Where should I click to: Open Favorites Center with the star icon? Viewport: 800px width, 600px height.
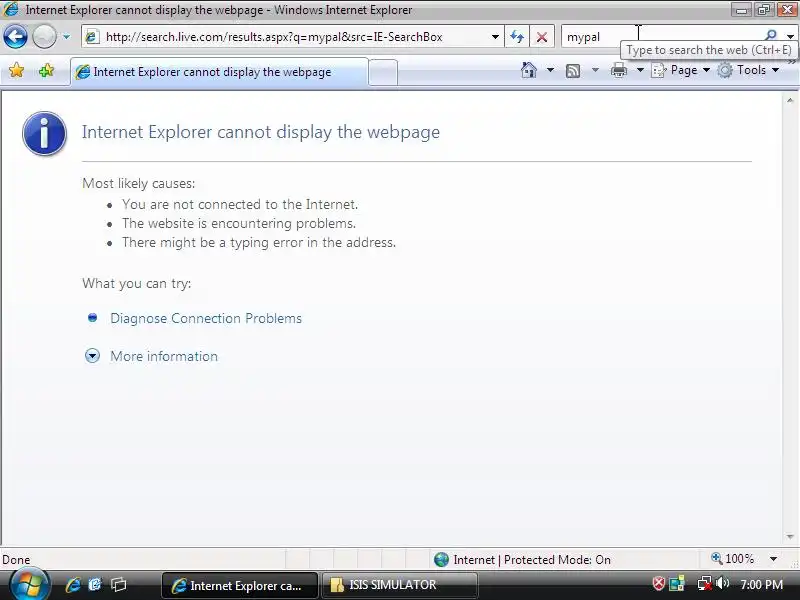click(16, 70)
